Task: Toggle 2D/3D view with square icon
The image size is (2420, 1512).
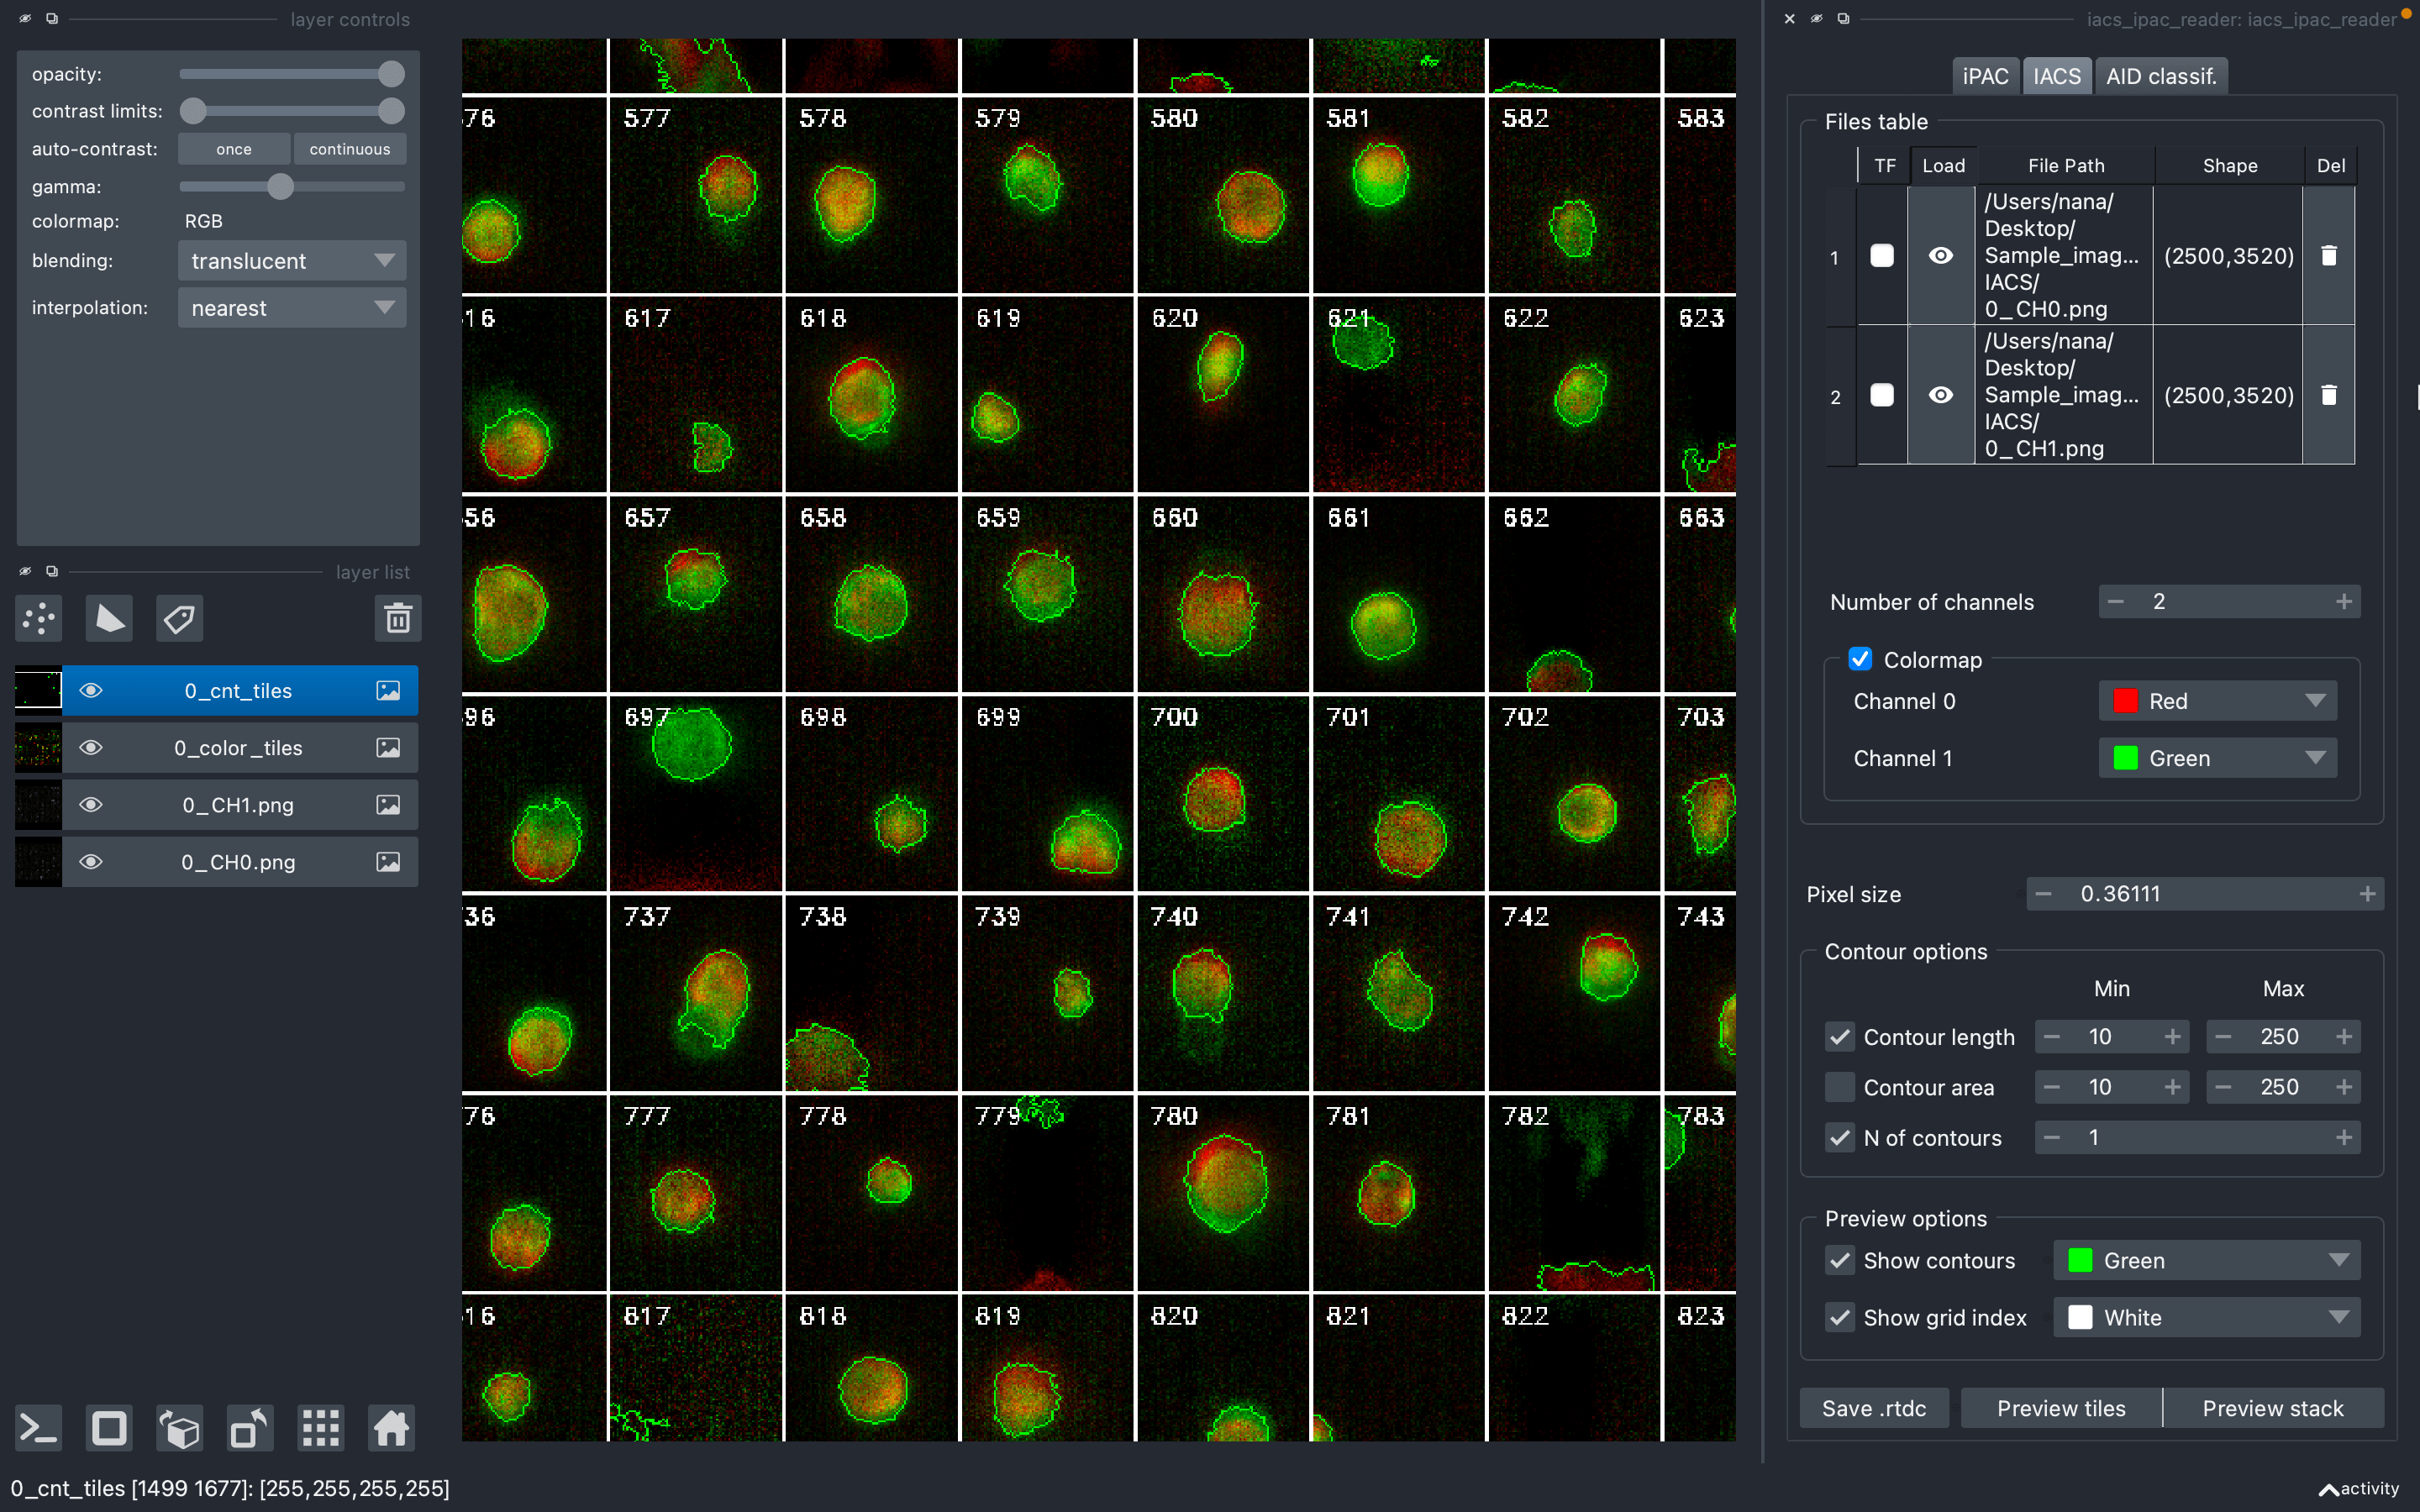Action: [109, 1428]
